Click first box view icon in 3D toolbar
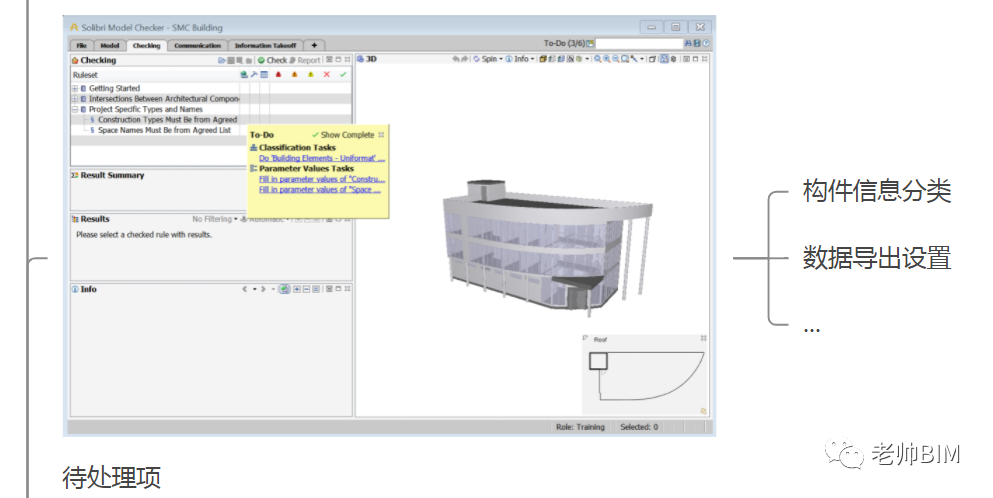 tap(543, 59)
